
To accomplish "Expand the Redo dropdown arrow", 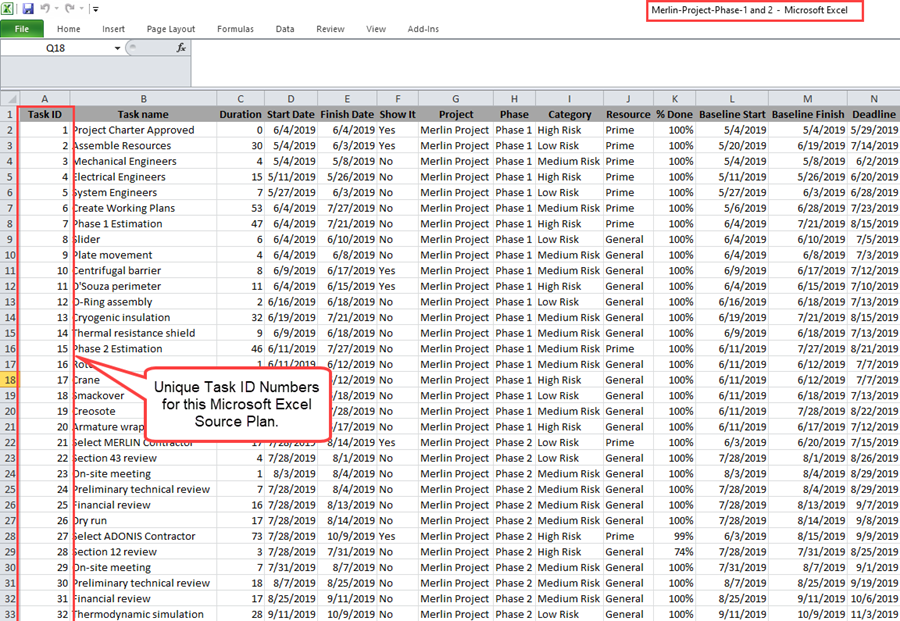I will click(80, 9).
